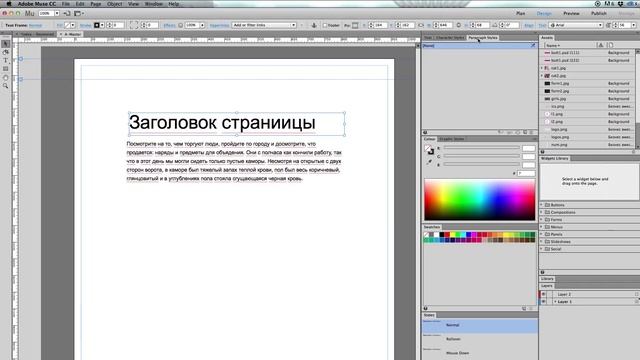
Task: Click the eyedropper in the Colour panel
Action: [429, 162]
